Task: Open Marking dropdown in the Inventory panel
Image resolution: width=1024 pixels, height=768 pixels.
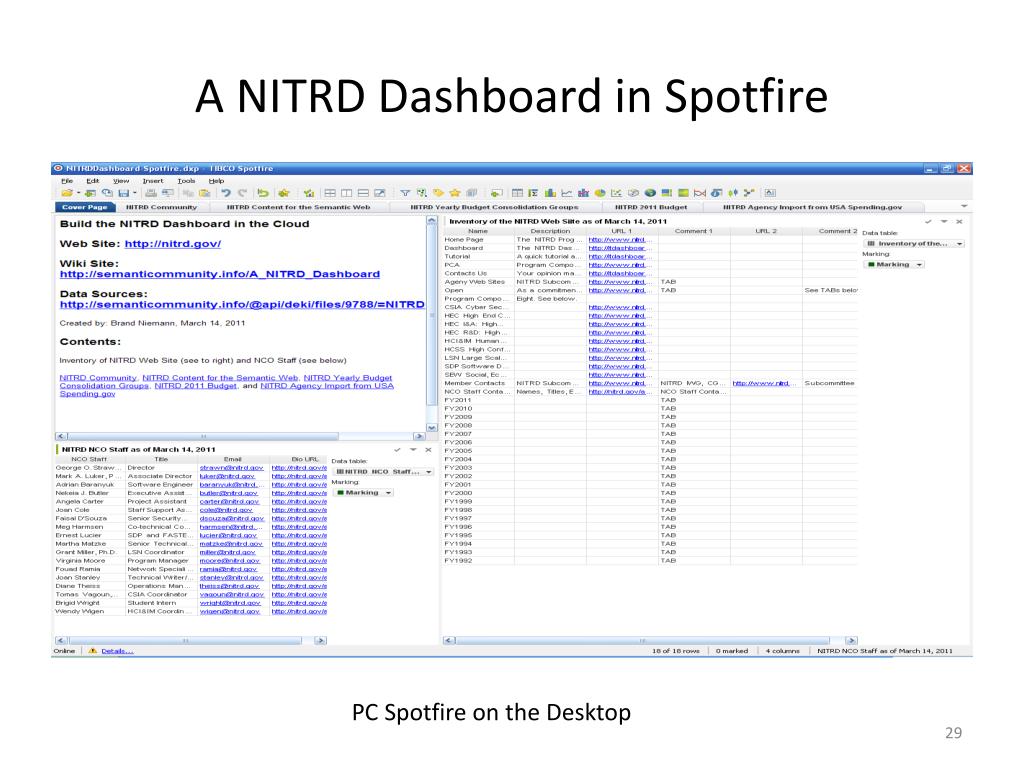Action: pyautogui.click(x=893, y=264)
